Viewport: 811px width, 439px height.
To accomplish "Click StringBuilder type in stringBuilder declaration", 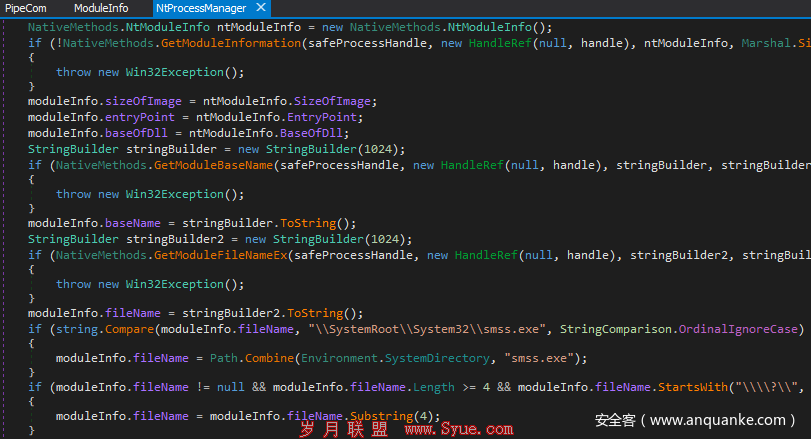I will click(73, 149).
